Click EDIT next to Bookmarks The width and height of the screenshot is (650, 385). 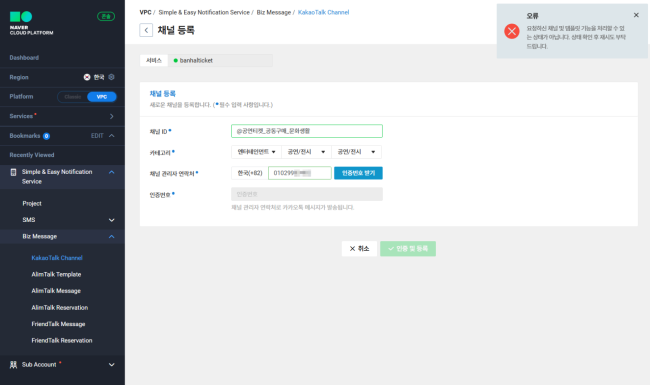pos(97,136)
